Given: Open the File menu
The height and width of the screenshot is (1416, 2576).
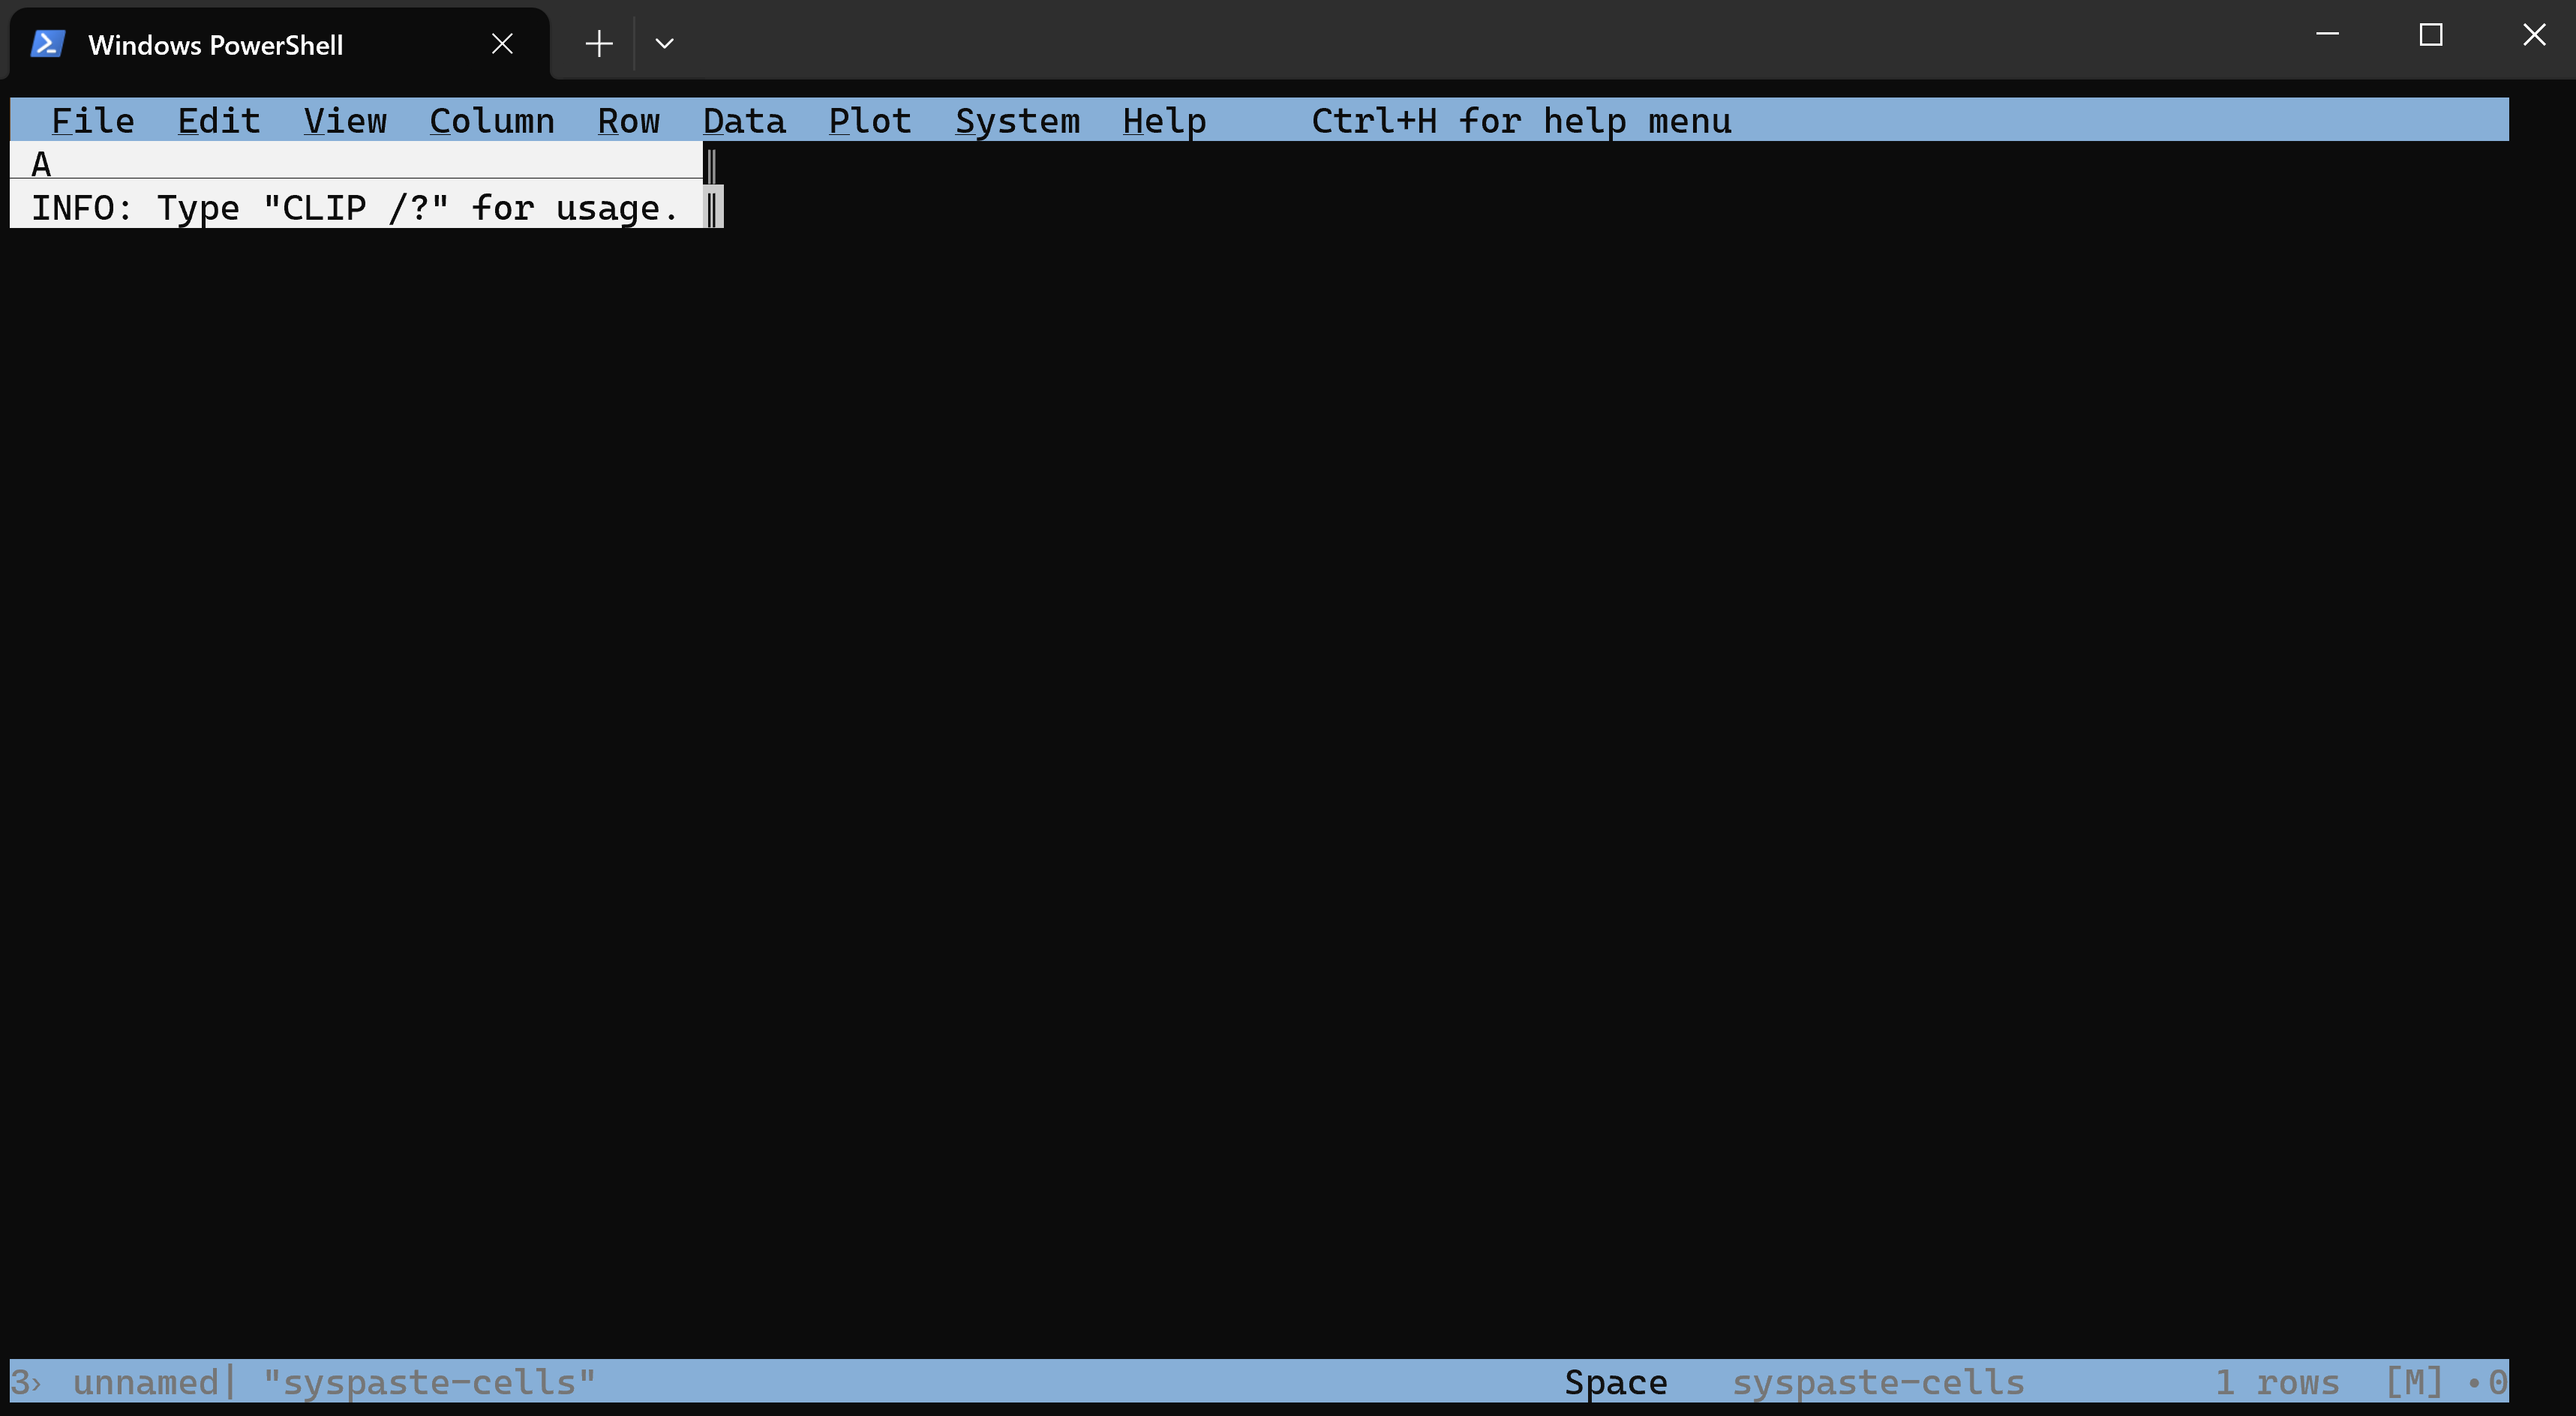Looking at the screenshot, I should click(93, 120).
